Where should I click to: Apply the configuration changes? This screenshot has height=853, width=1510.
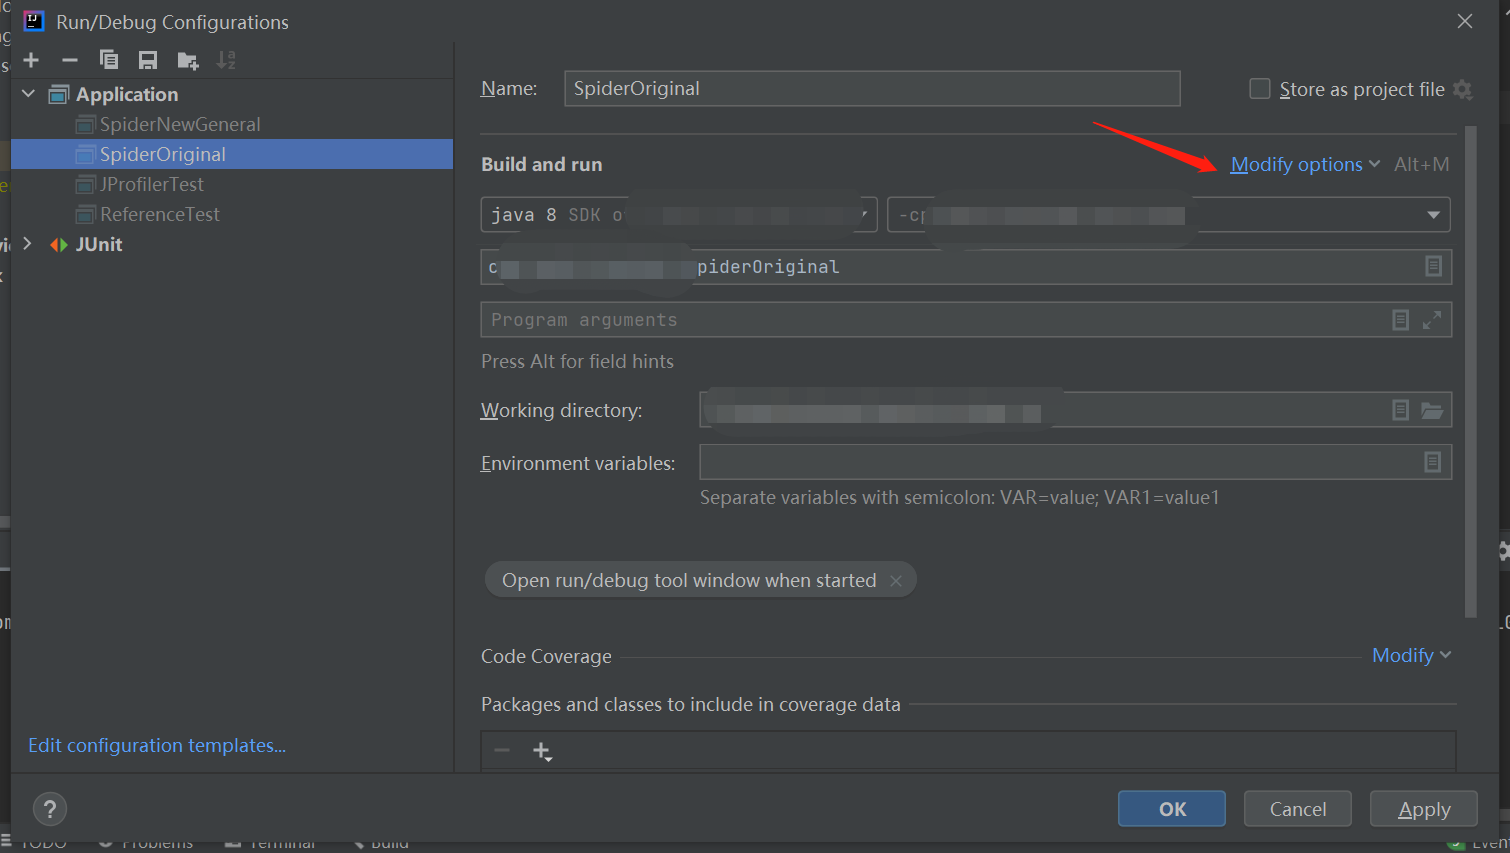click(x=1422, y=808)
